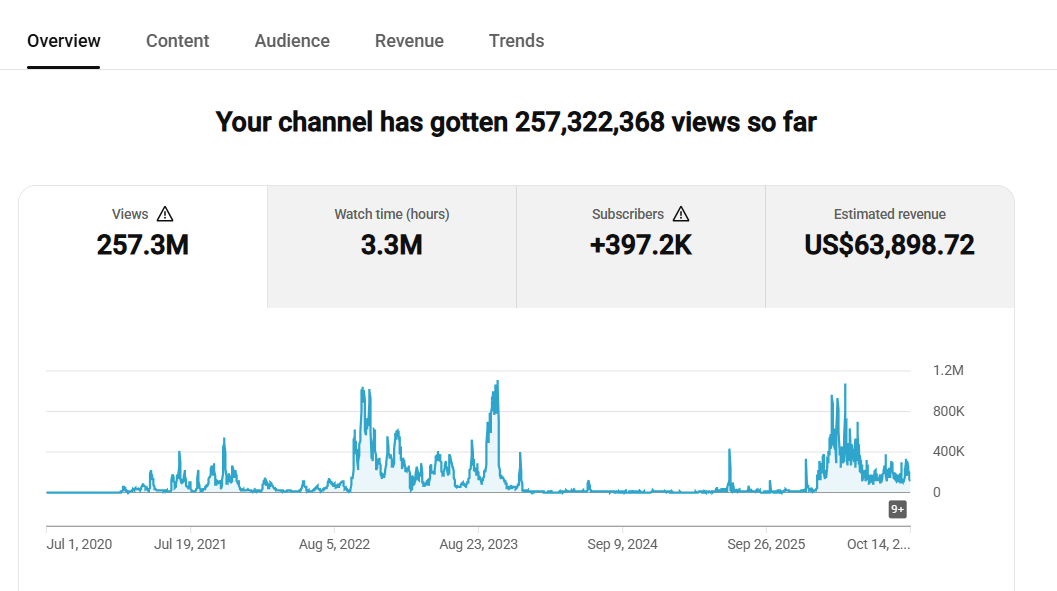Click the Aug 5, 2022 axis label

coord(334,545)
